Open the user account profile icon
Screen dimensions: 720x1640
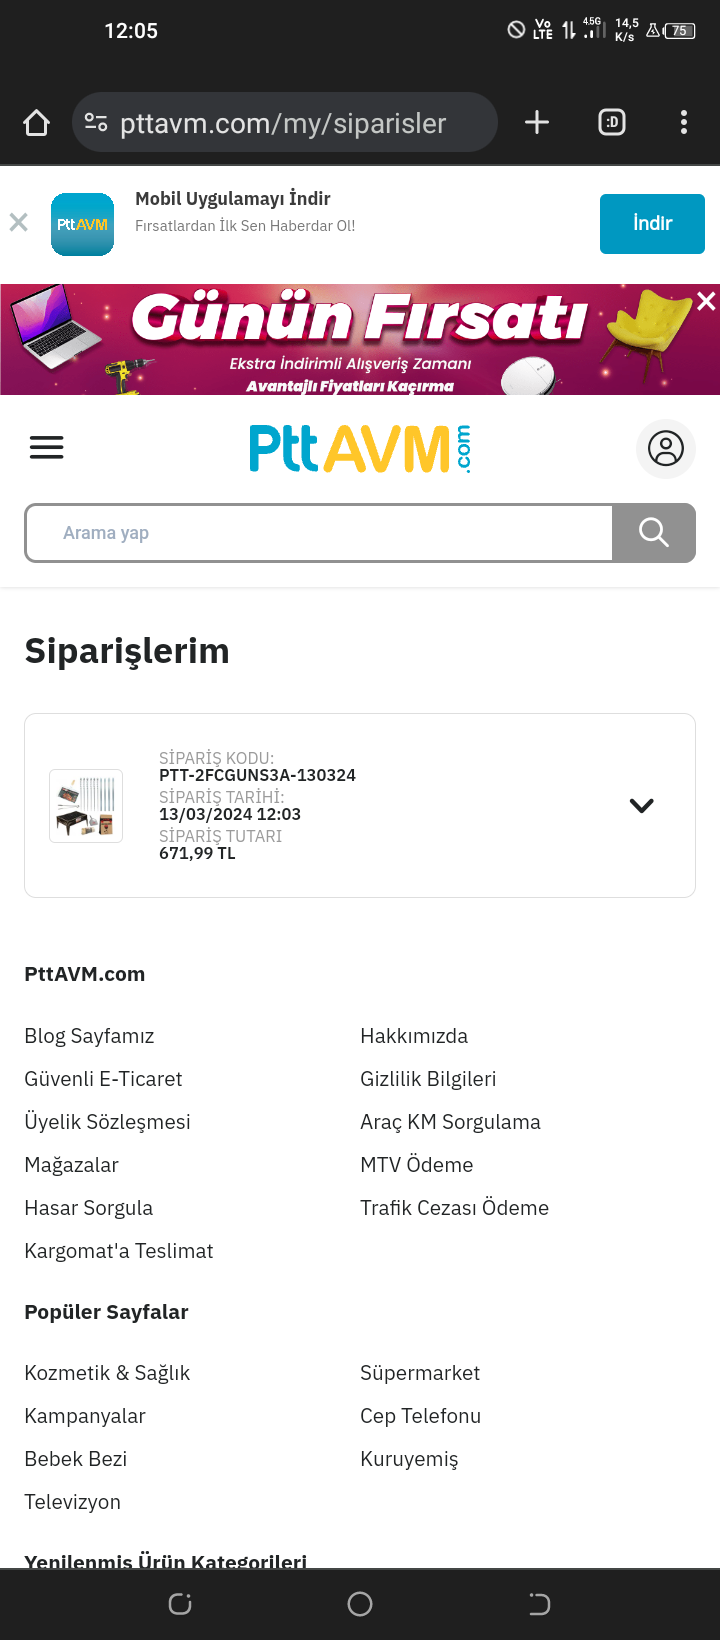pos(665,449)
